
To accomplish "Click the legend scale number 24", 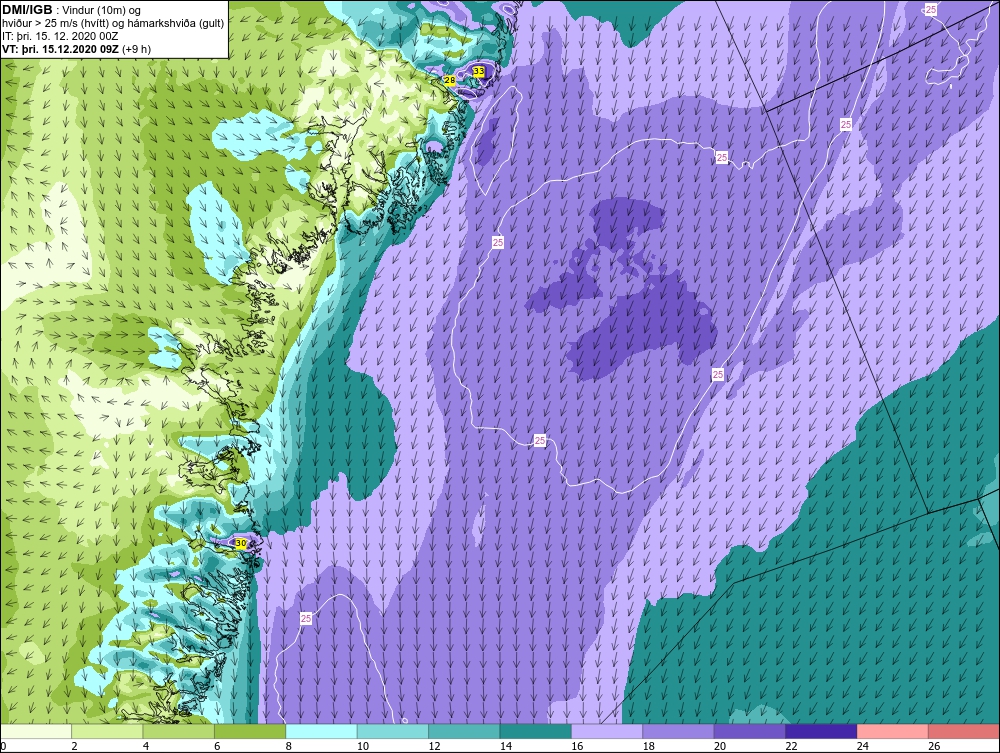I will click(x=863, y=746).
